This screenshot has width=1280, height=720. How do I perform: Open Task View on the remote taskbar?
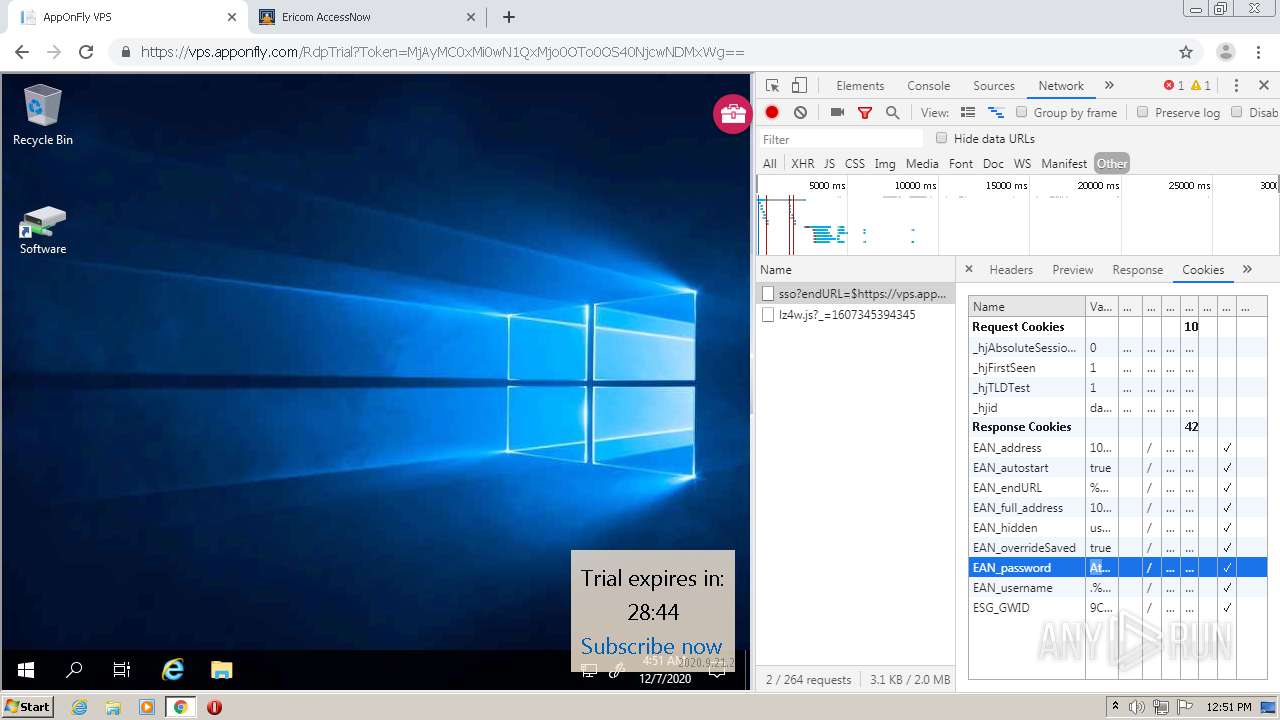tap(121, 670)
